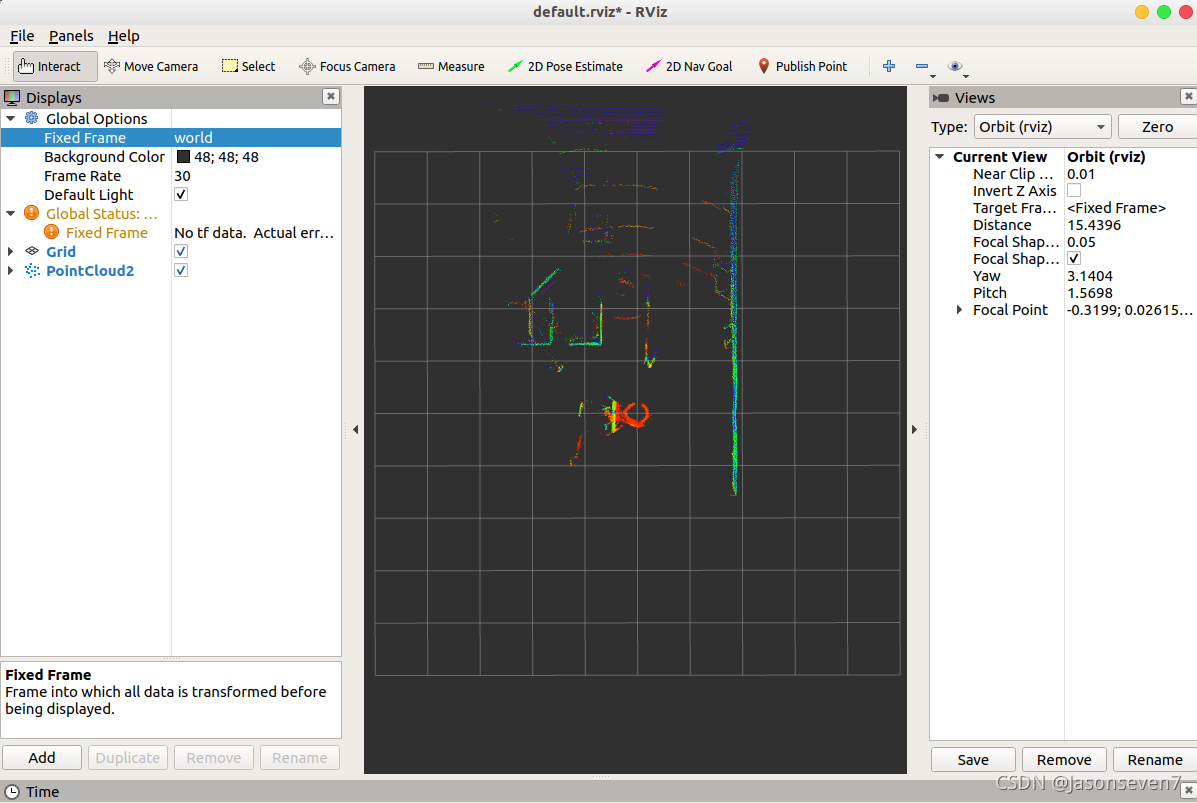The image size is (1197, 803).
Task: Pick the Measure tool
Action: click(x=451, y=66)
